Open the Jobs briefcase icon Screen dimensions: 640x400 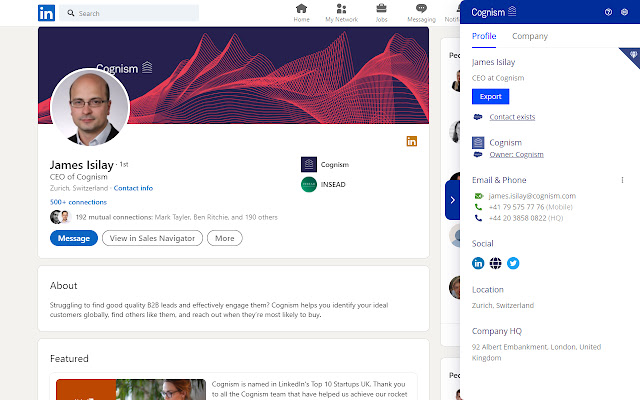click(x=381, y=10)
